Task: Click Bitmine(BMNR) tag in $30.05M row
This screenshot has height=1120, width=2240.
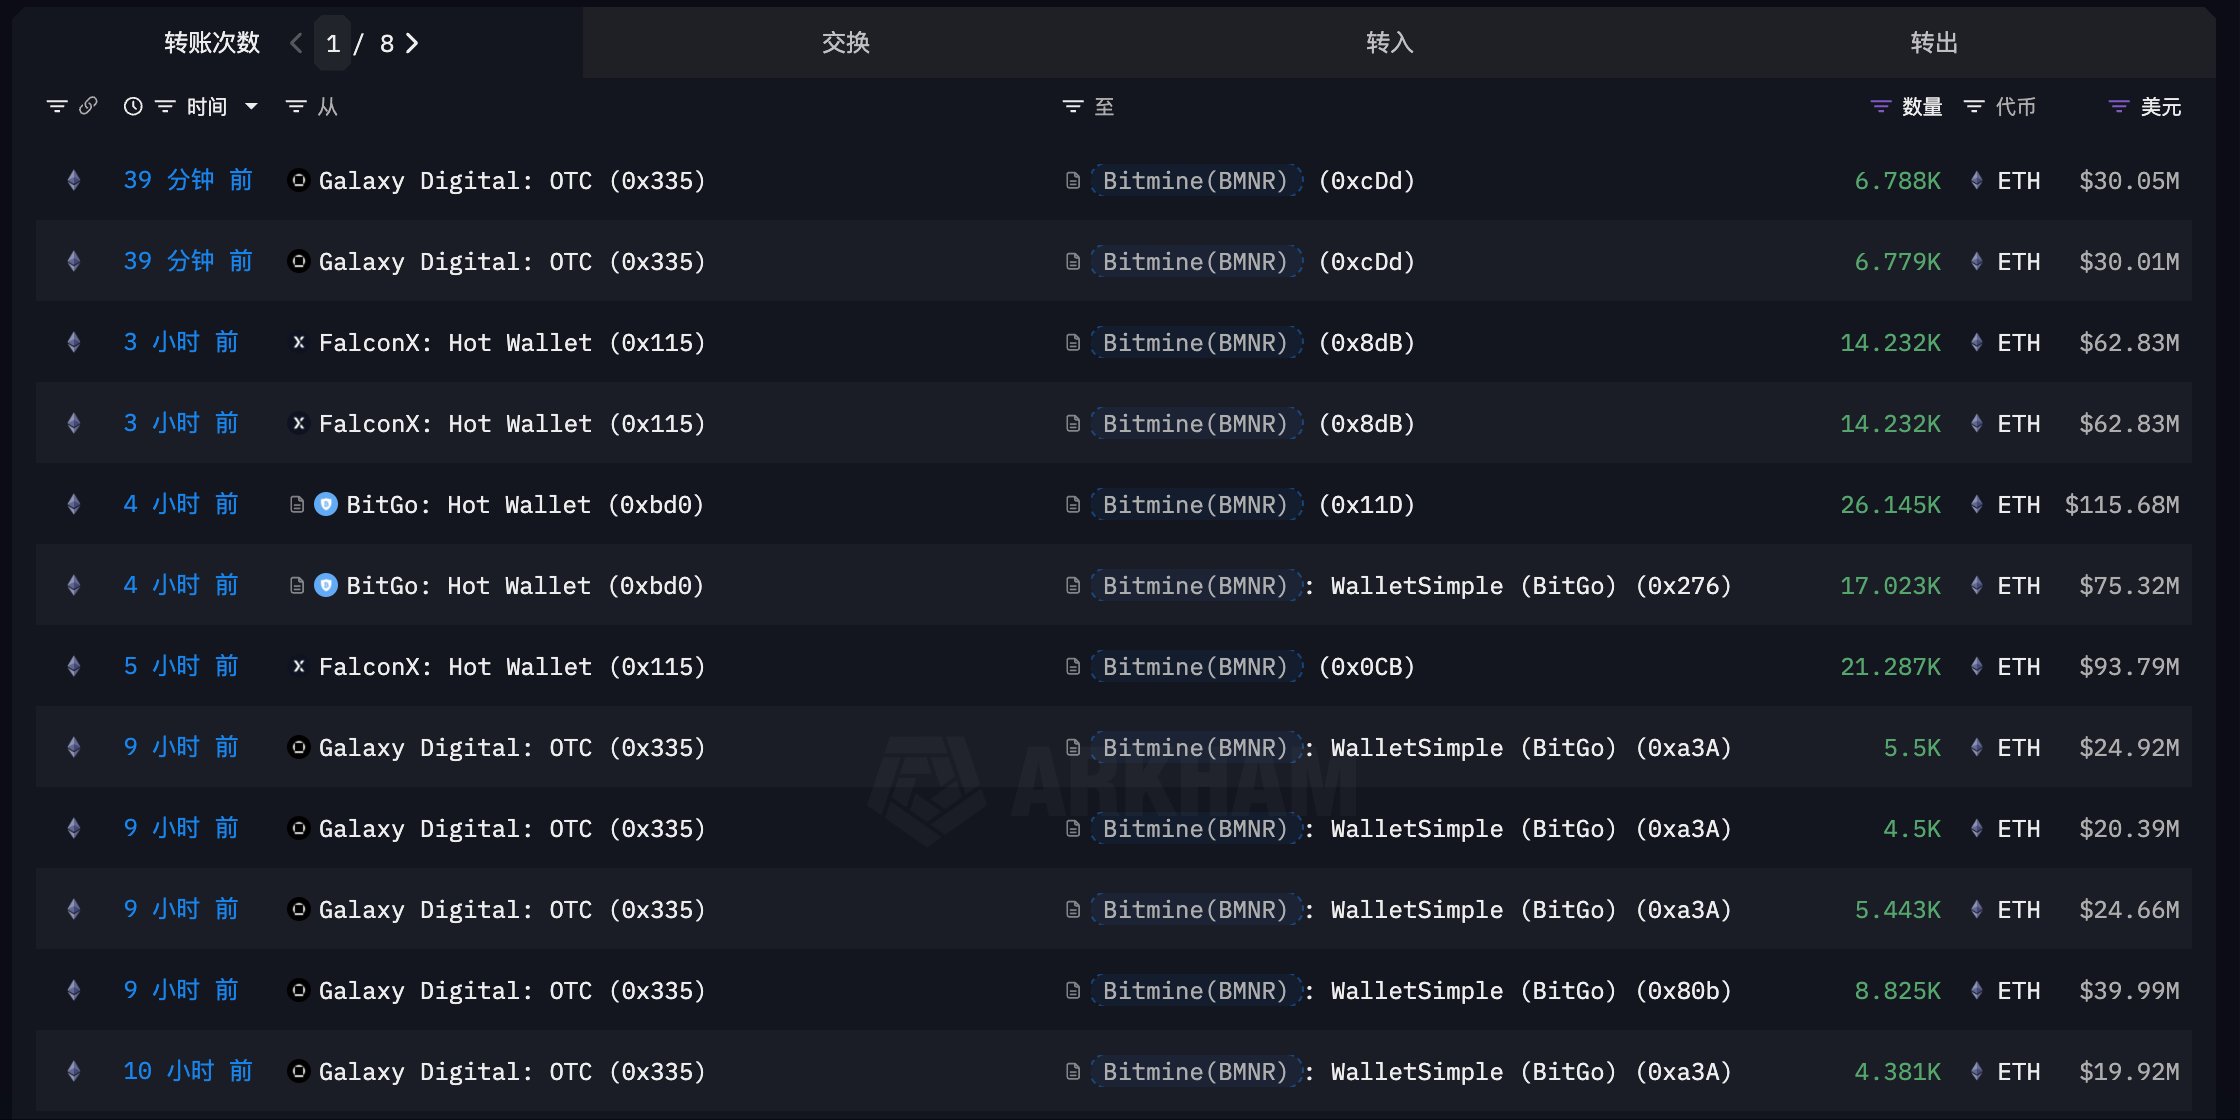Action: 1196,180
